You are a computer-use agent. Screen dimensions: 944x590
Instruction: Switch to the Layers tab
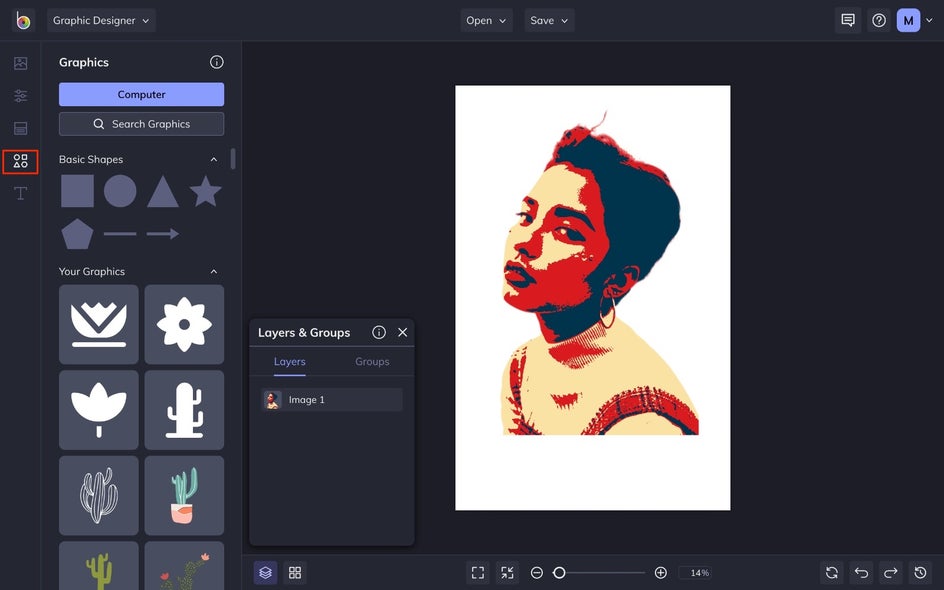coord(290,362)
